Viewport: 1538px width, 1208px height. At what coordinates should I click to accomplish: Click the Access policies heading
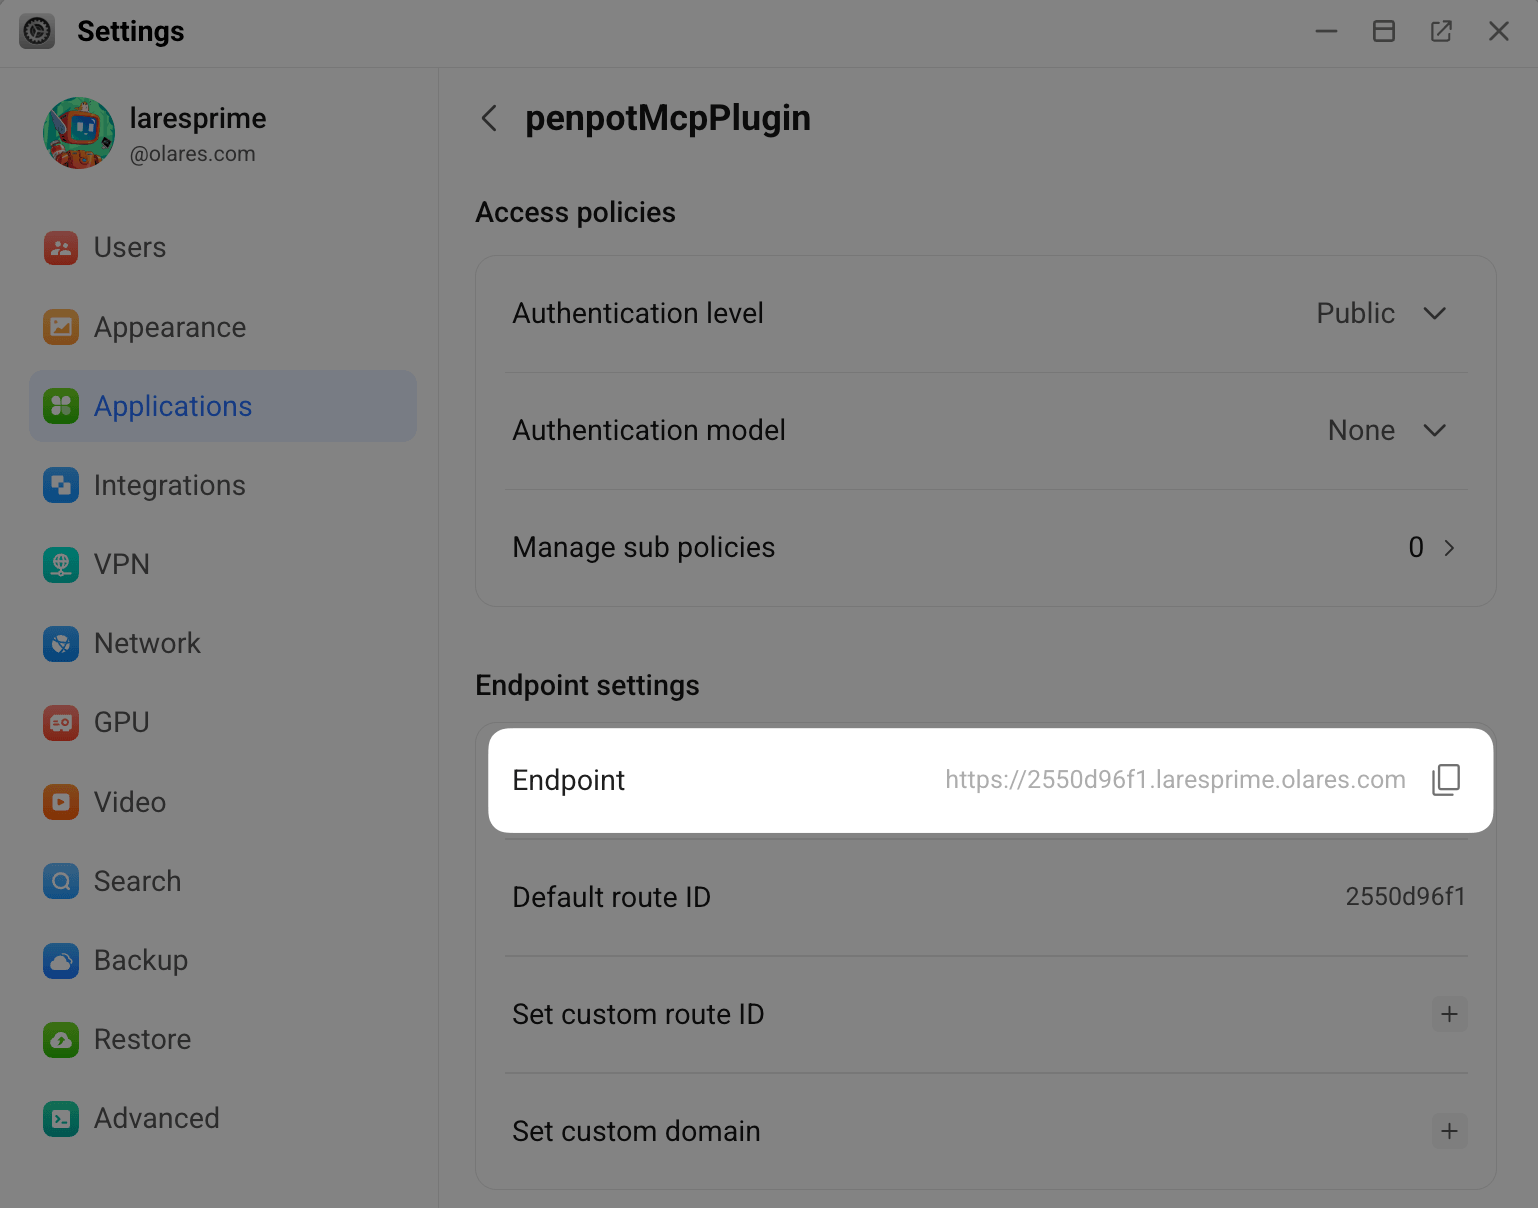coord(575,212)
